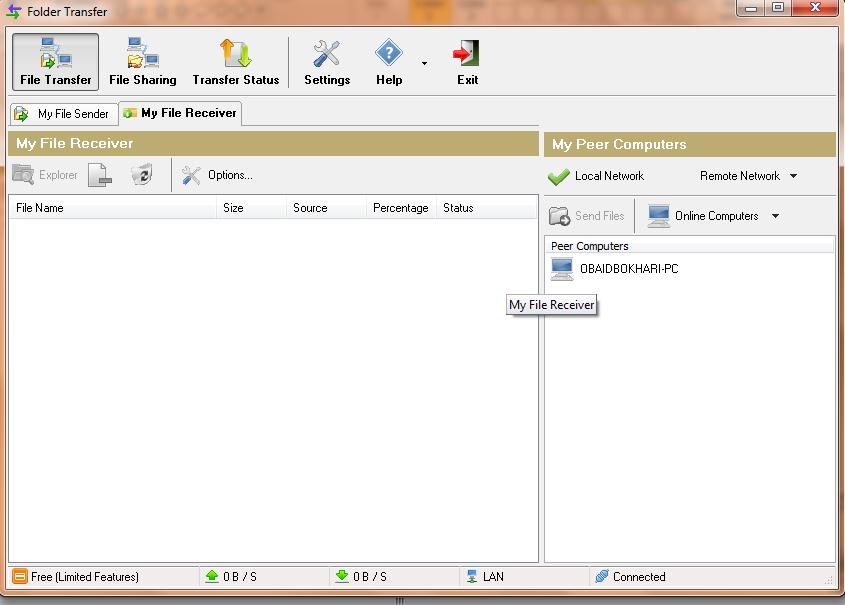This screenshot has width=845, height=605.
Task: Click the Peer Computers list header
Action: point(689,246)
